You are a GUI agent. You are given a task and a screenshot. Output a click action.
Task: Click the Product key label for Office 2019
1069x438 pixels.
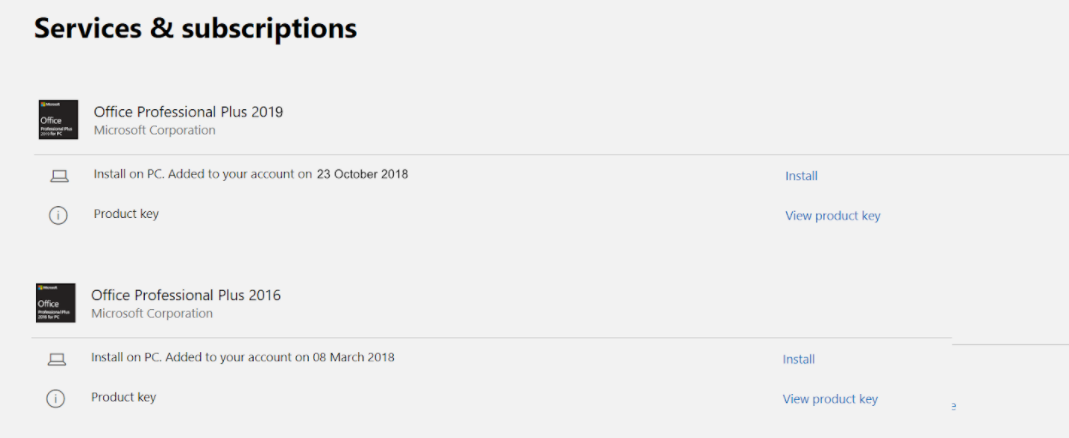coord(126,213)
